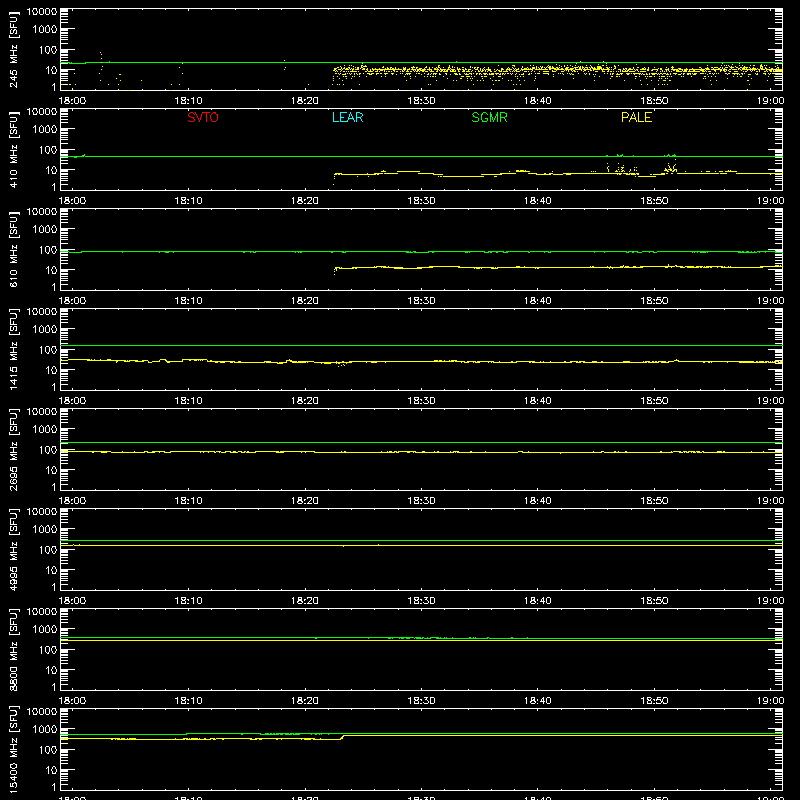Select the 245 MHz [SFU] axis title
Screen dimensions: 800x800
[x=14, y=49]
